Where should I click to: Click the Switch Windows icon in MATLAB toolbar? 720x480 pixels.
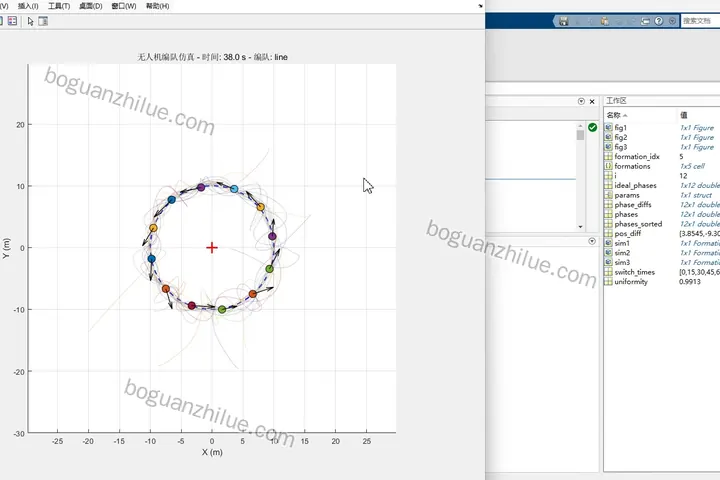pyautogui.click(x=645, y=21)
